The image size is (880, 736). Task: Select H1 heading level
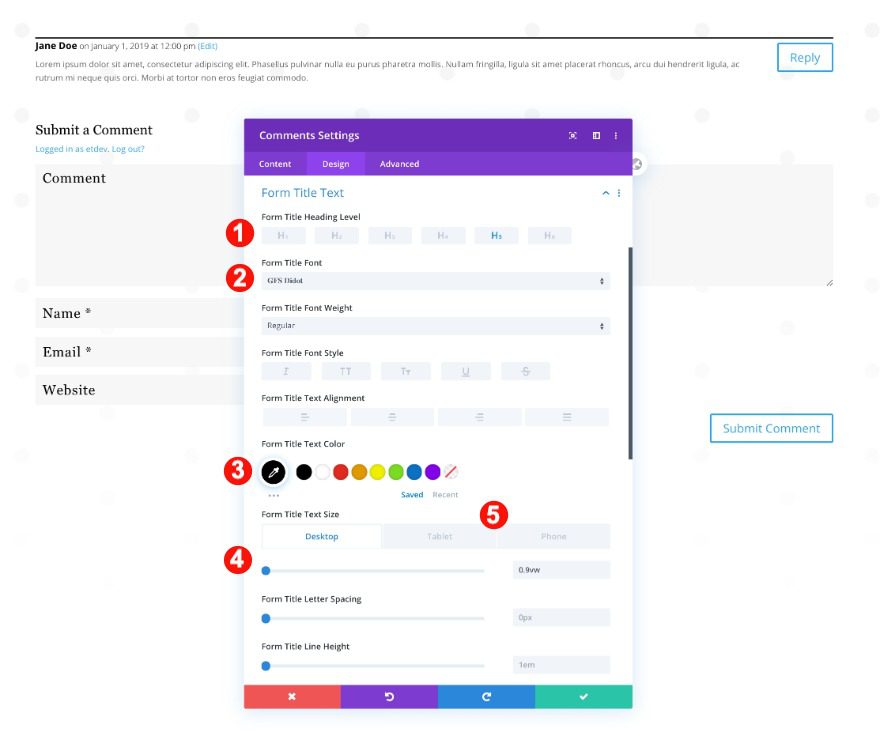coord(283,236)
